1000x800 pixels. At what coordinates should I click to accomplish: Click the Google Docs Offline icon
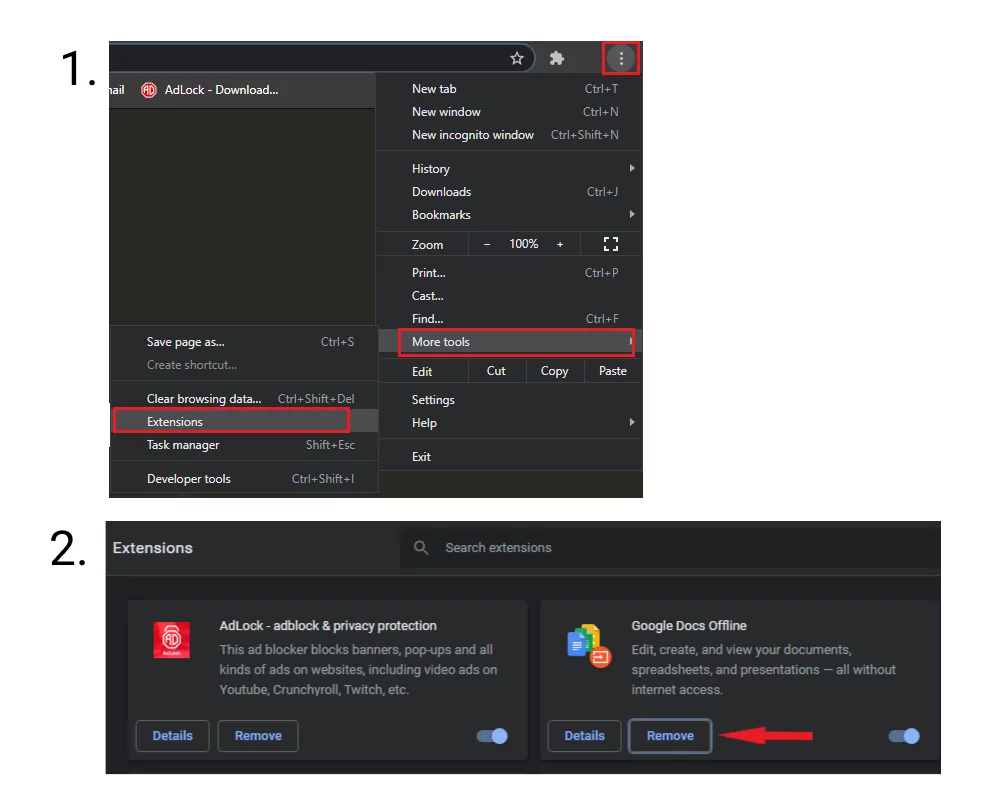[589, 645]
